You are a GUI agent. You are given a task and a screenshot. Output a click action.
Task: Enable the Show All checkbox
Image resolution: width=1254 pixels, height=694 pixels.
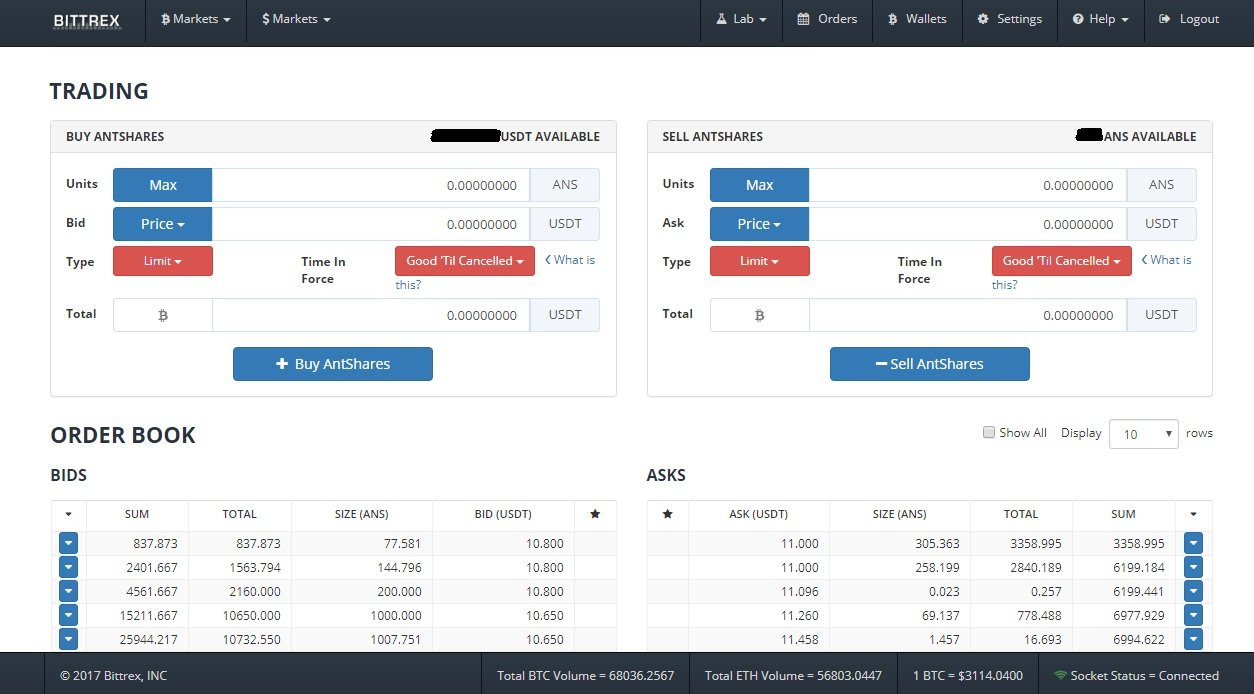989,433
